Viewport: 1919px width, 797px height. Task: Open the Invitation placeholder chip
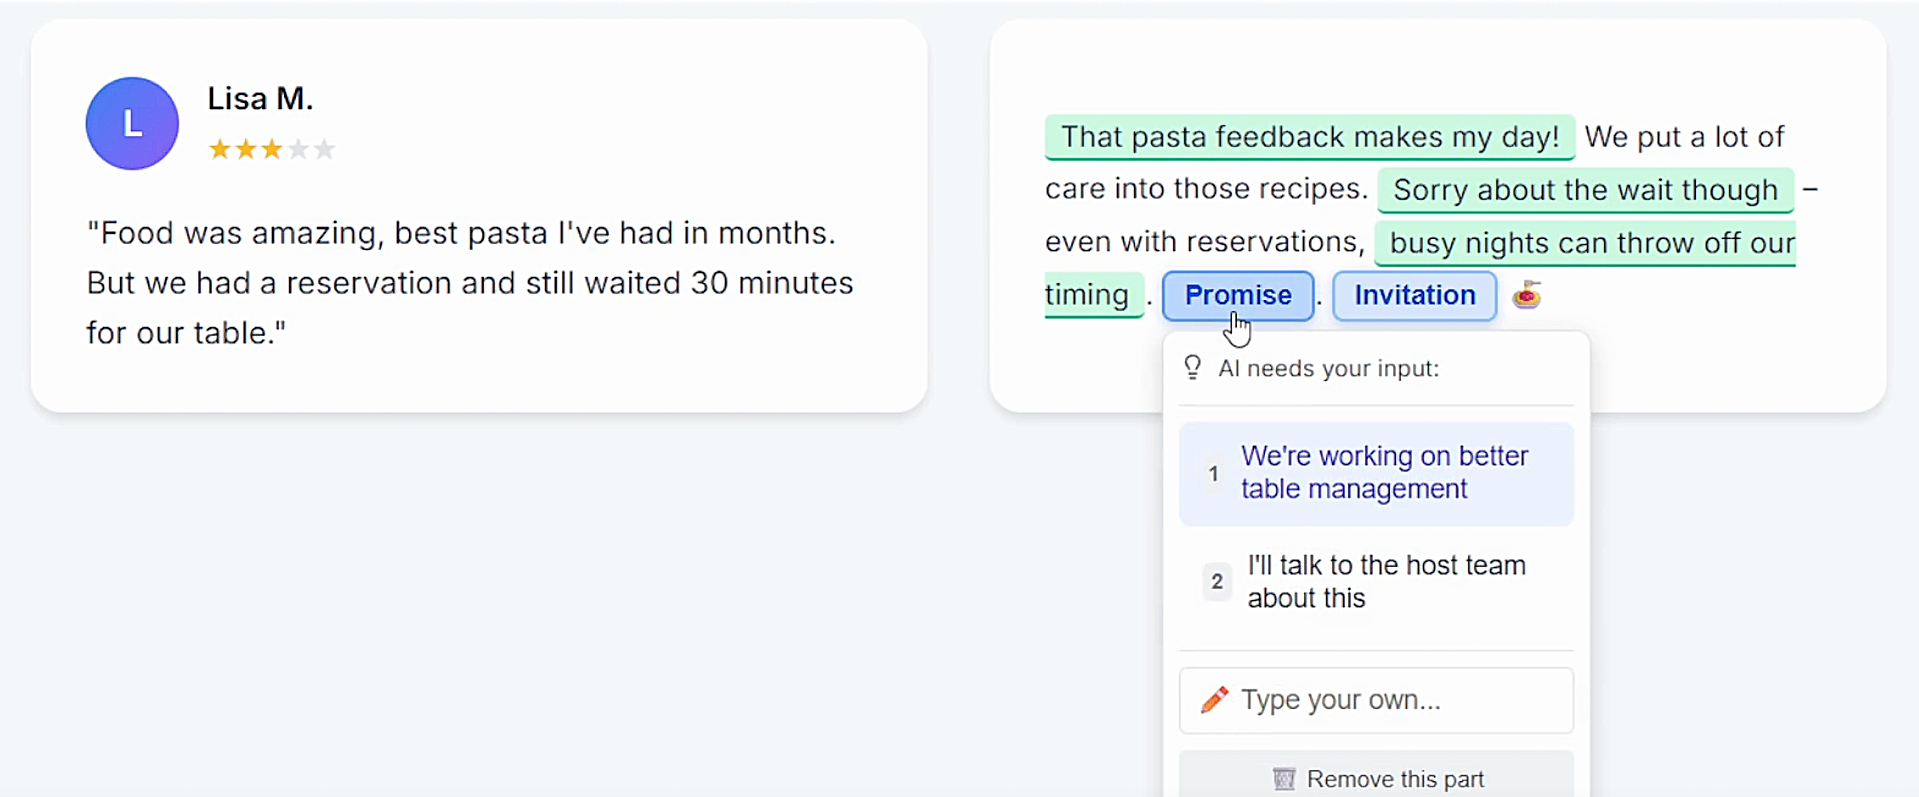click(1414, 296)
